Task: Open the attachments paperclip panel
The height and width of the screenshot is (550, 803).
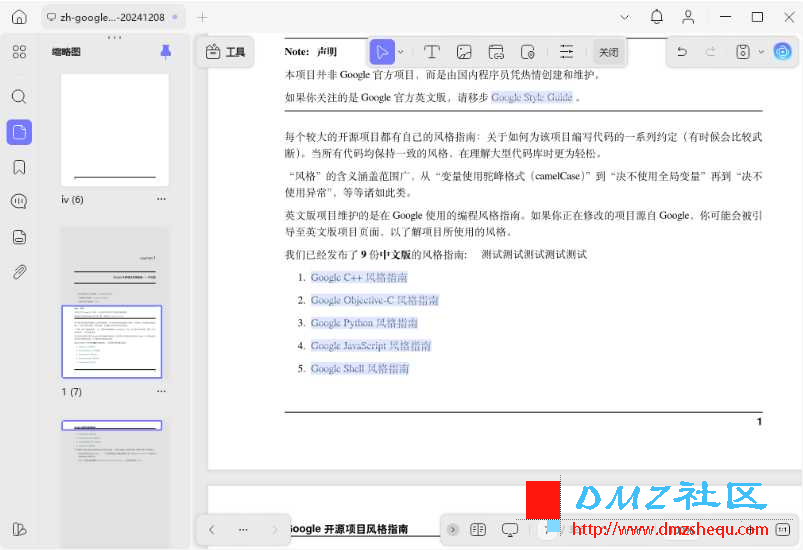Action: 19,271
